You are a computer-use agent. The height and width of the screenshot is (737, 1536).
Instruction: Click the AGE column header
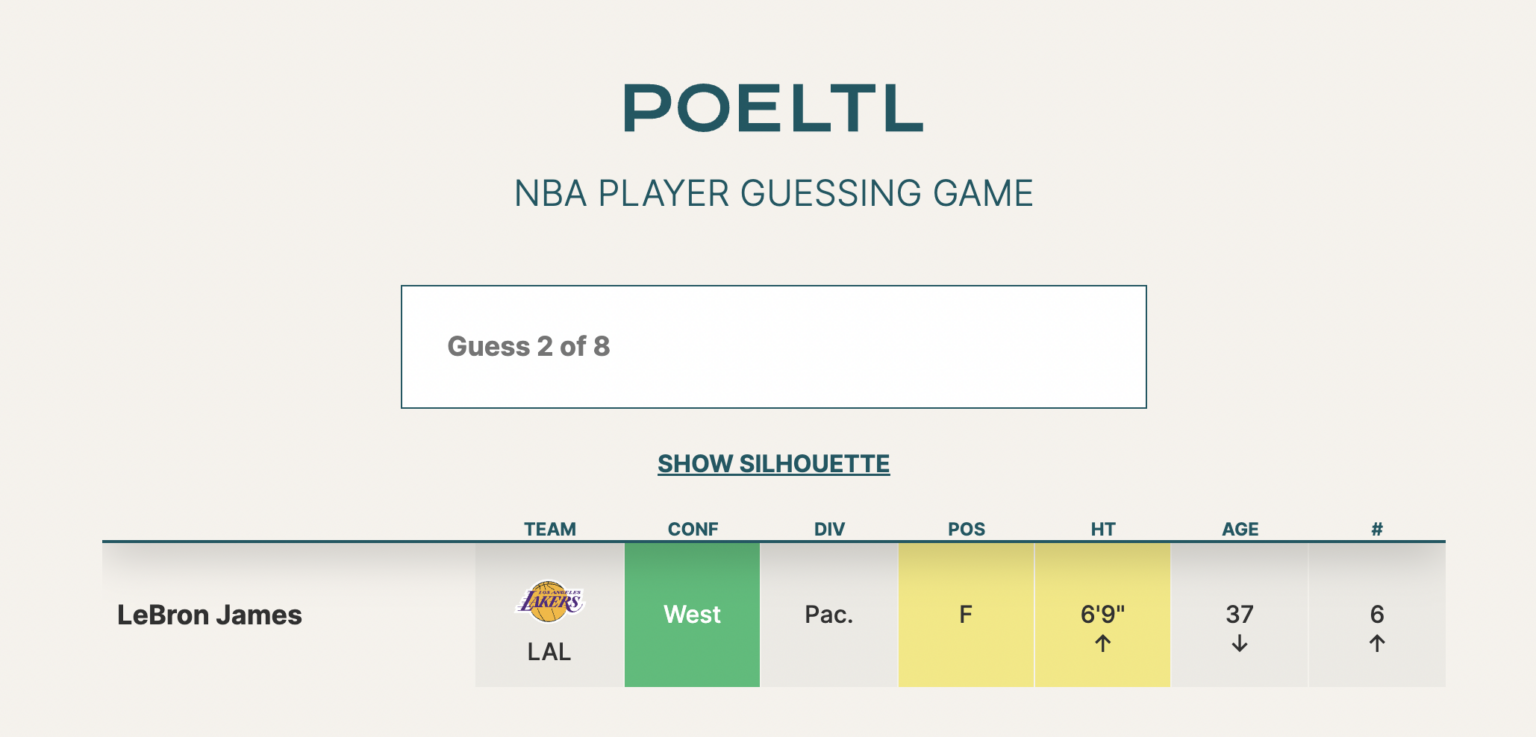click(x=1239, y=529)
